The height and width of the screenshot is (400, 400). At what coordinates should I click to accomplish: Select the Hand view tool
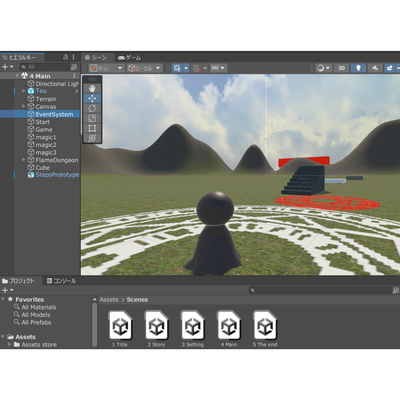click(x=92, y=88)
